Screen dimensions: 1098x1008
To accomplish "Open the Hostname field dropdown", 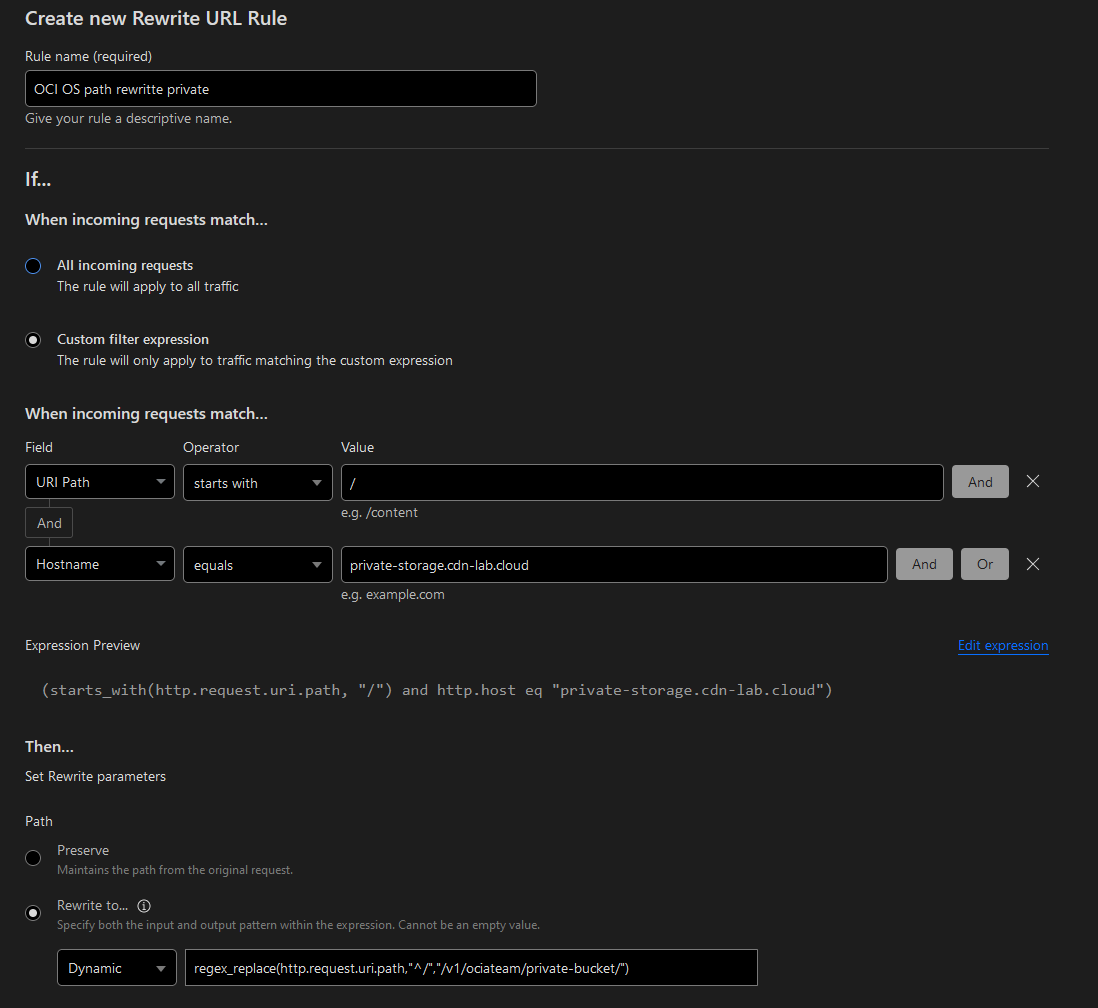I will (100, 564).
